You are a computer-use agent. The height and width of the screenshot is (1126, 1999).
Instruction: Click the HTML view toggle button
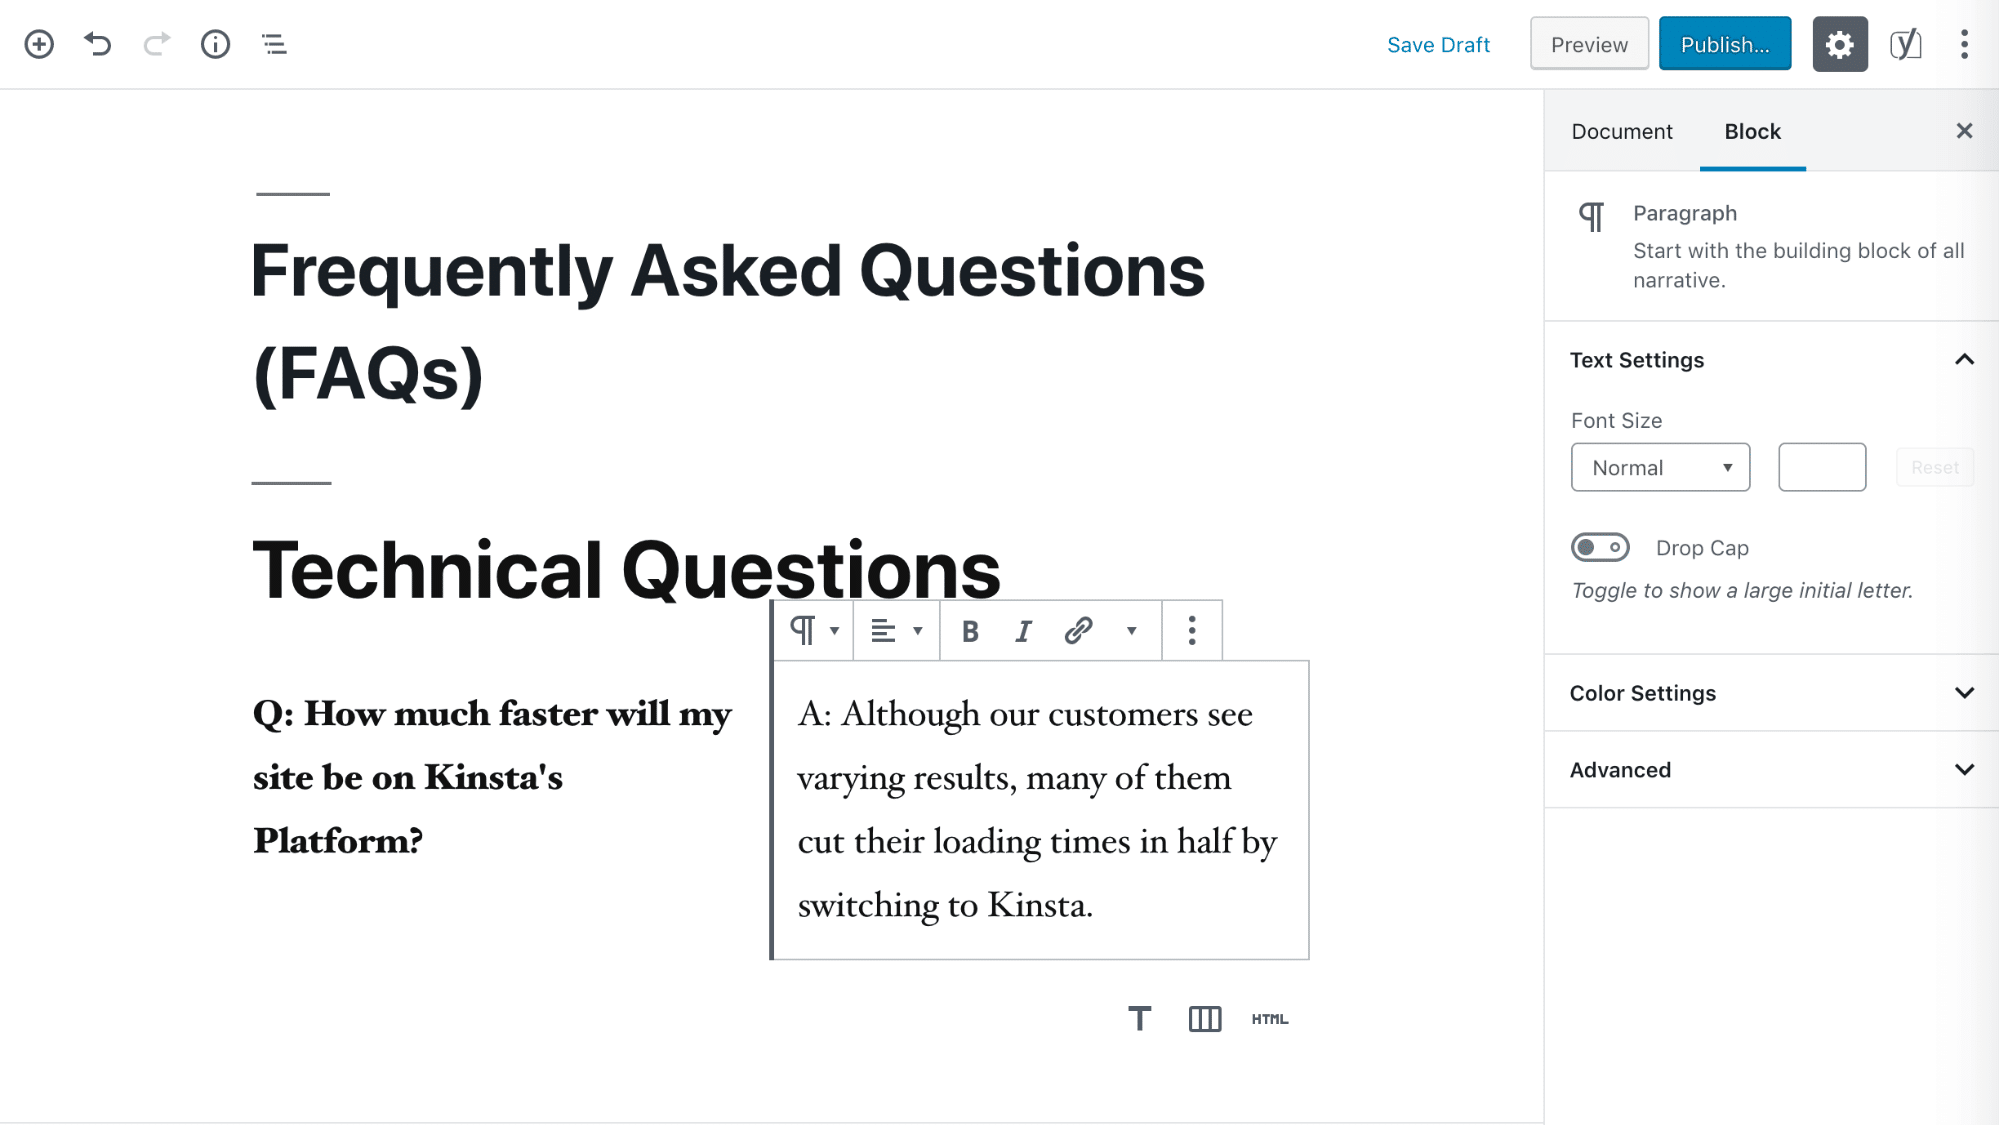click(1269, 1019)
